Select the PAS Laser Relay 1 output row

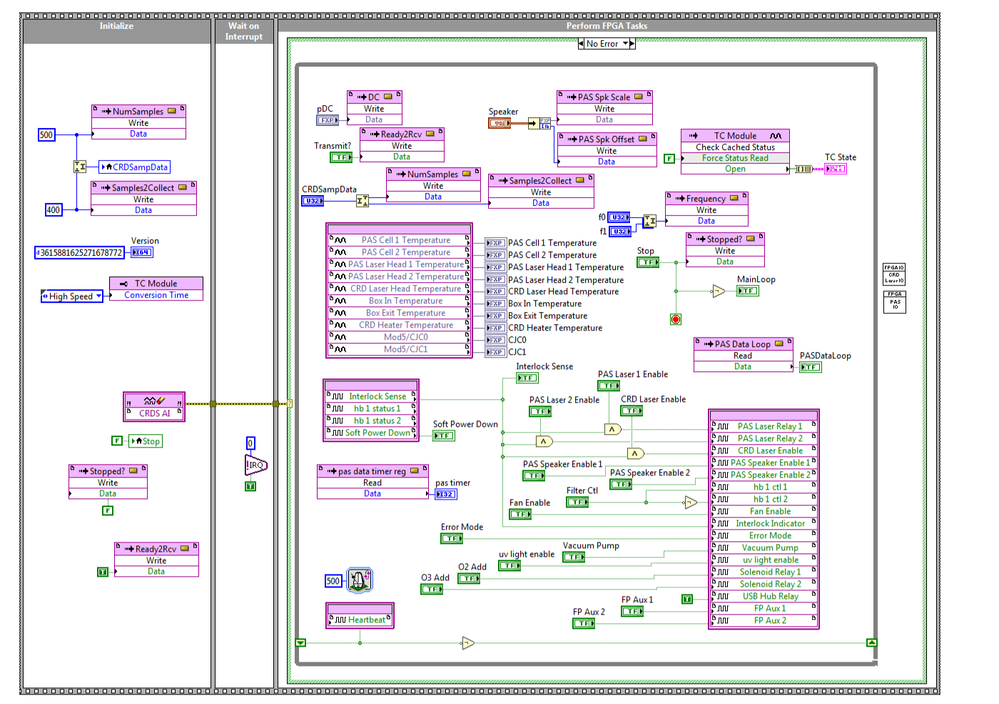[x=763, y=426]
